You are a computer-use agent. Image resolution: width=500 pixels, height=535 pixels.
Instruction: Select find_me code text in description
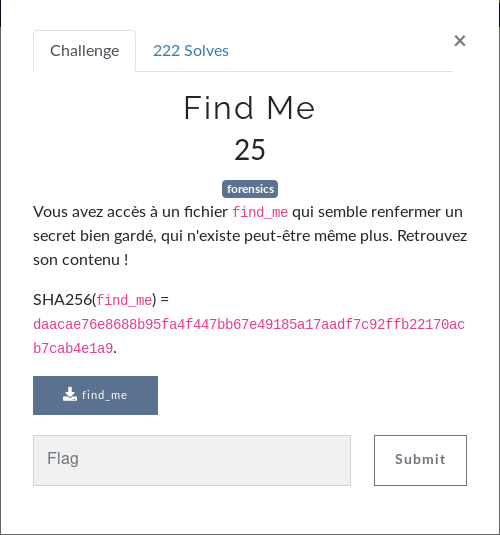tap(260, 212)
